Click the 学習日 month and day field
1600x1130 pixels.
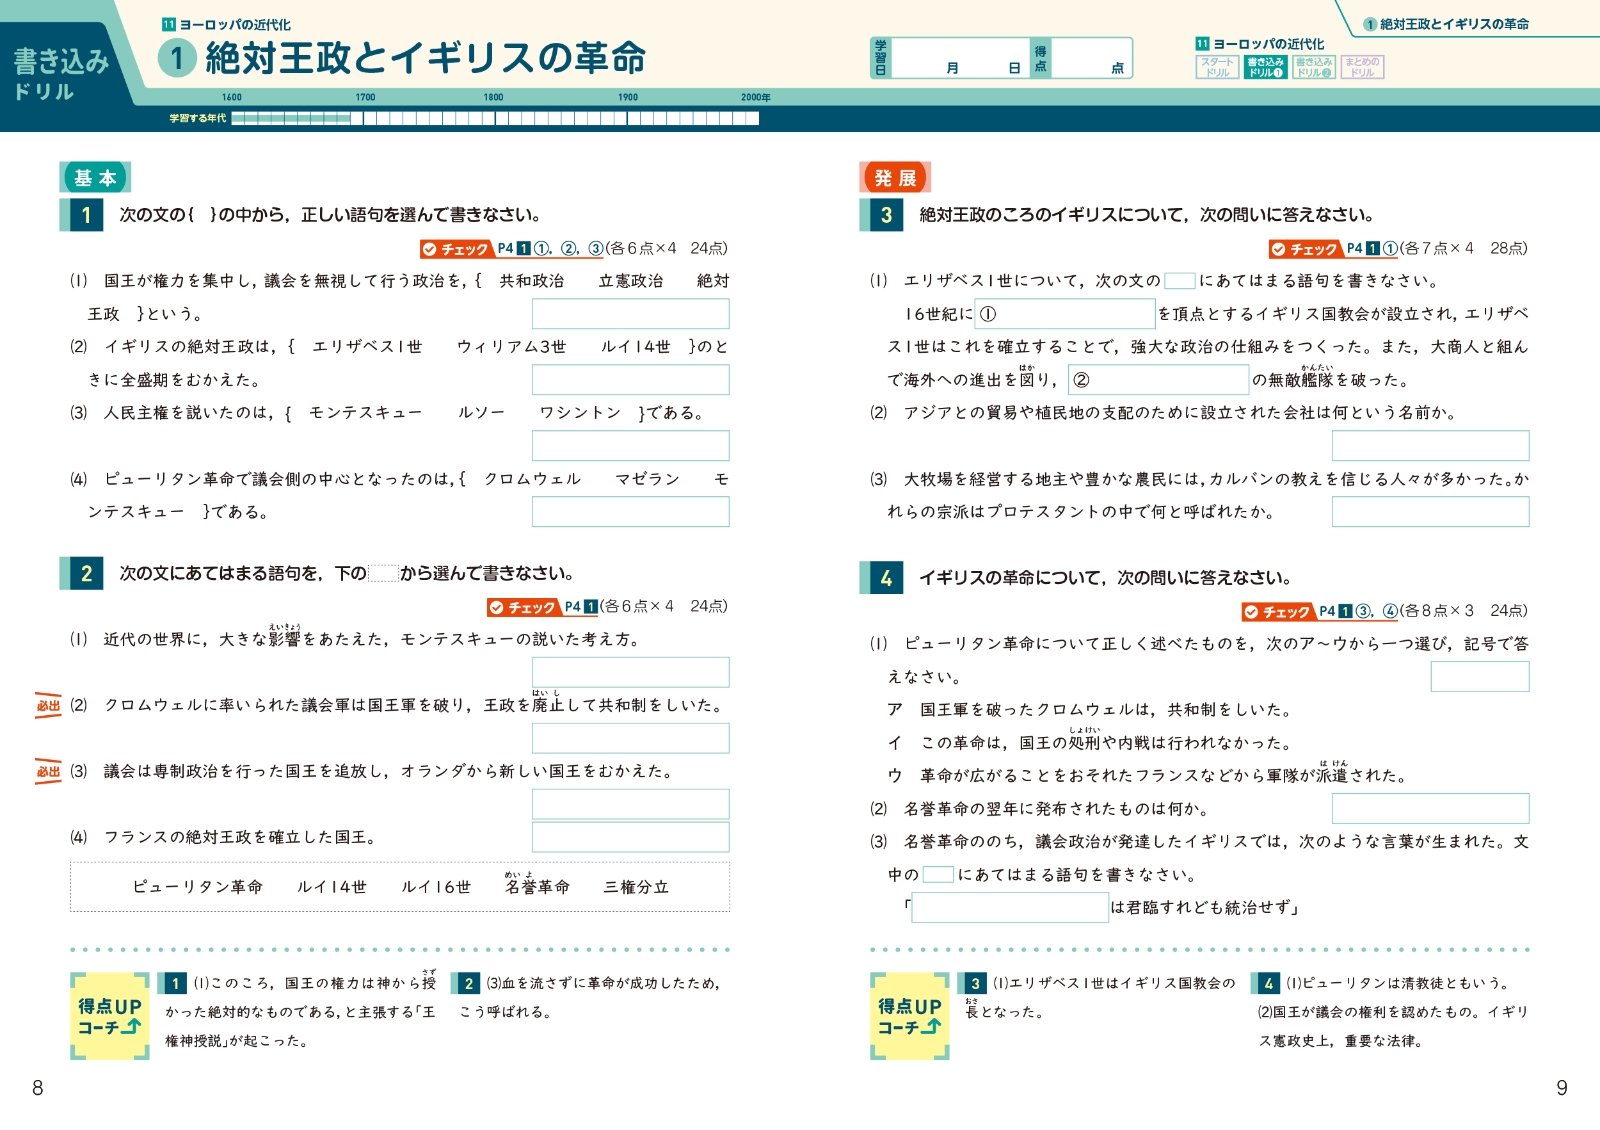pos(961,58)
